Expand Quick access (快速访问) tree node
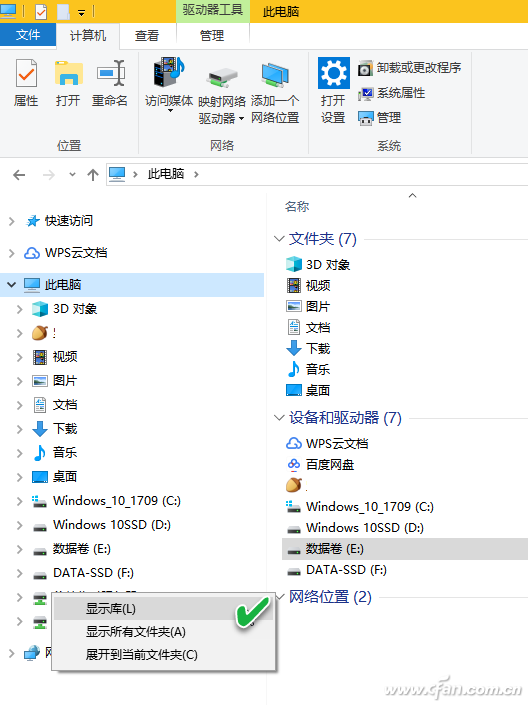 pyautogui.click(x=12, y=221)
